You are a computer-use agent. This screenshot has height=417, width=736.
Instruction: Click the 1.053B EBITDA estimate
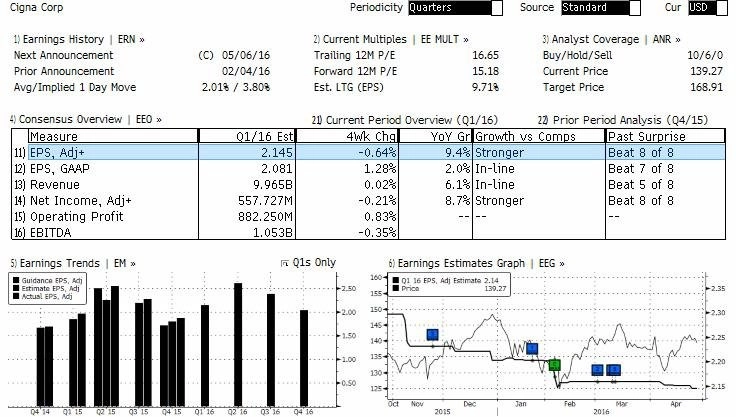tap(273, 232)
